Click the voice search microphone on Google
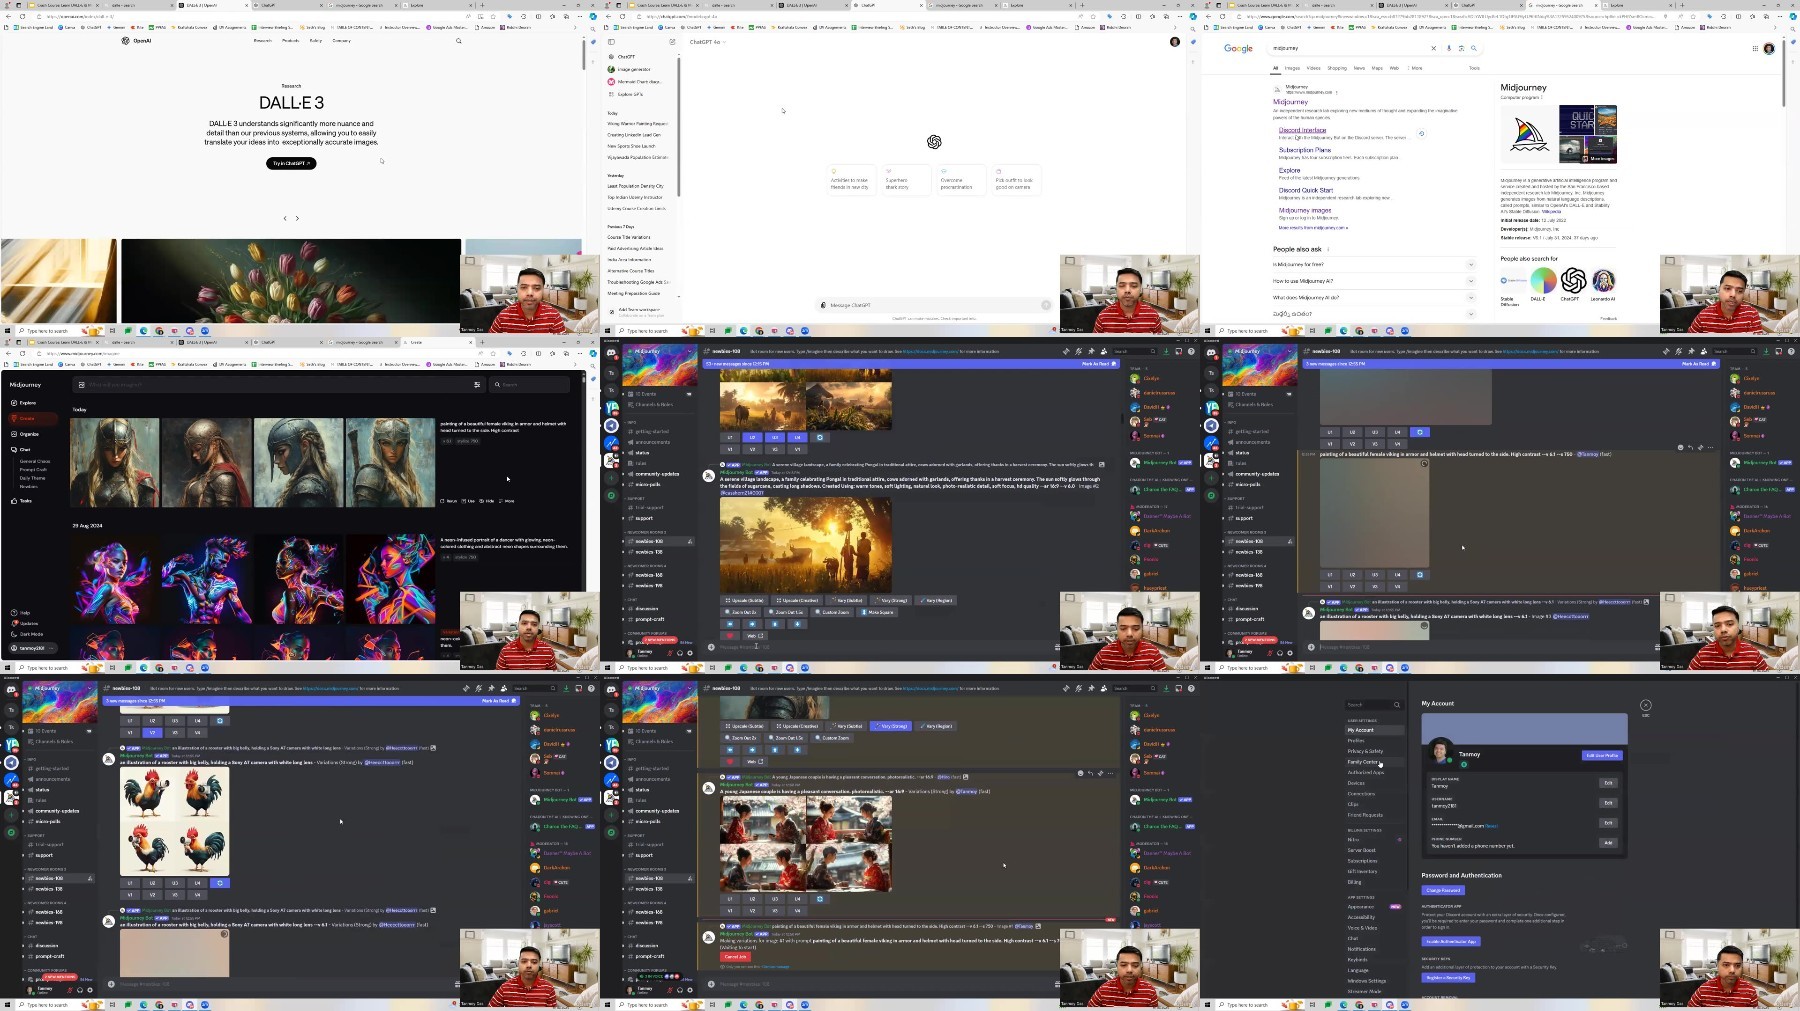 [1450, 48]
